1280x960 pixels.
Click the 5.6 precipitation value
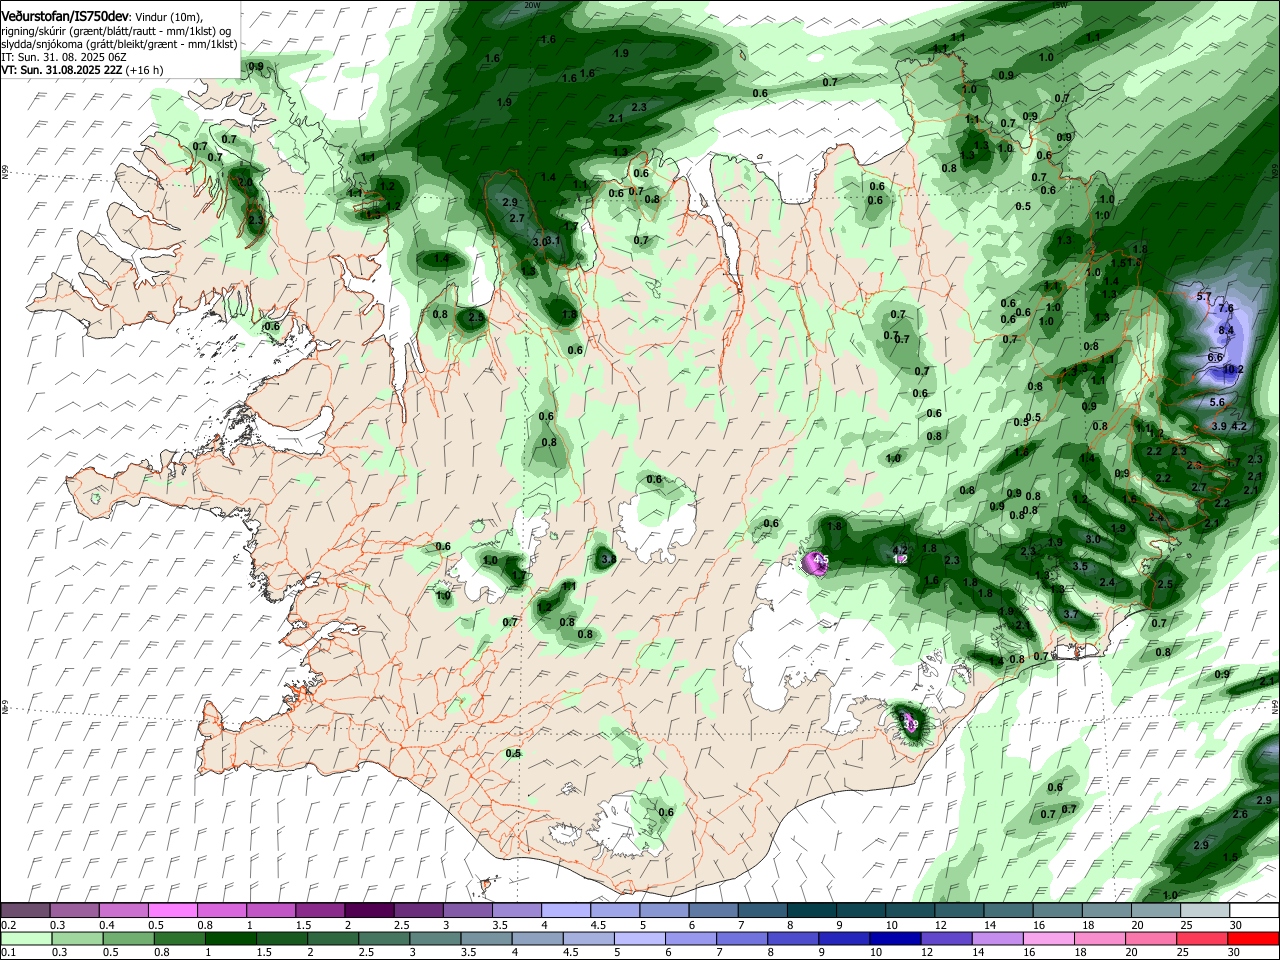(1217, 402)
